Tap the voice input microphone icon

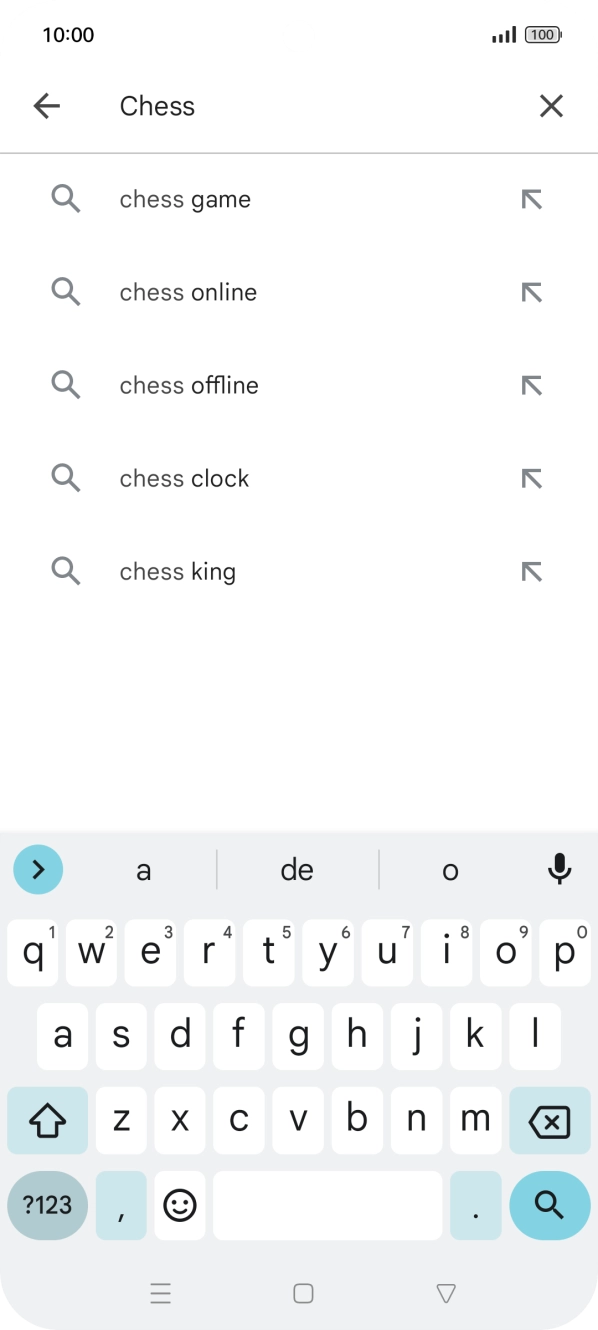pyautogui.click(x=560, y=870)
